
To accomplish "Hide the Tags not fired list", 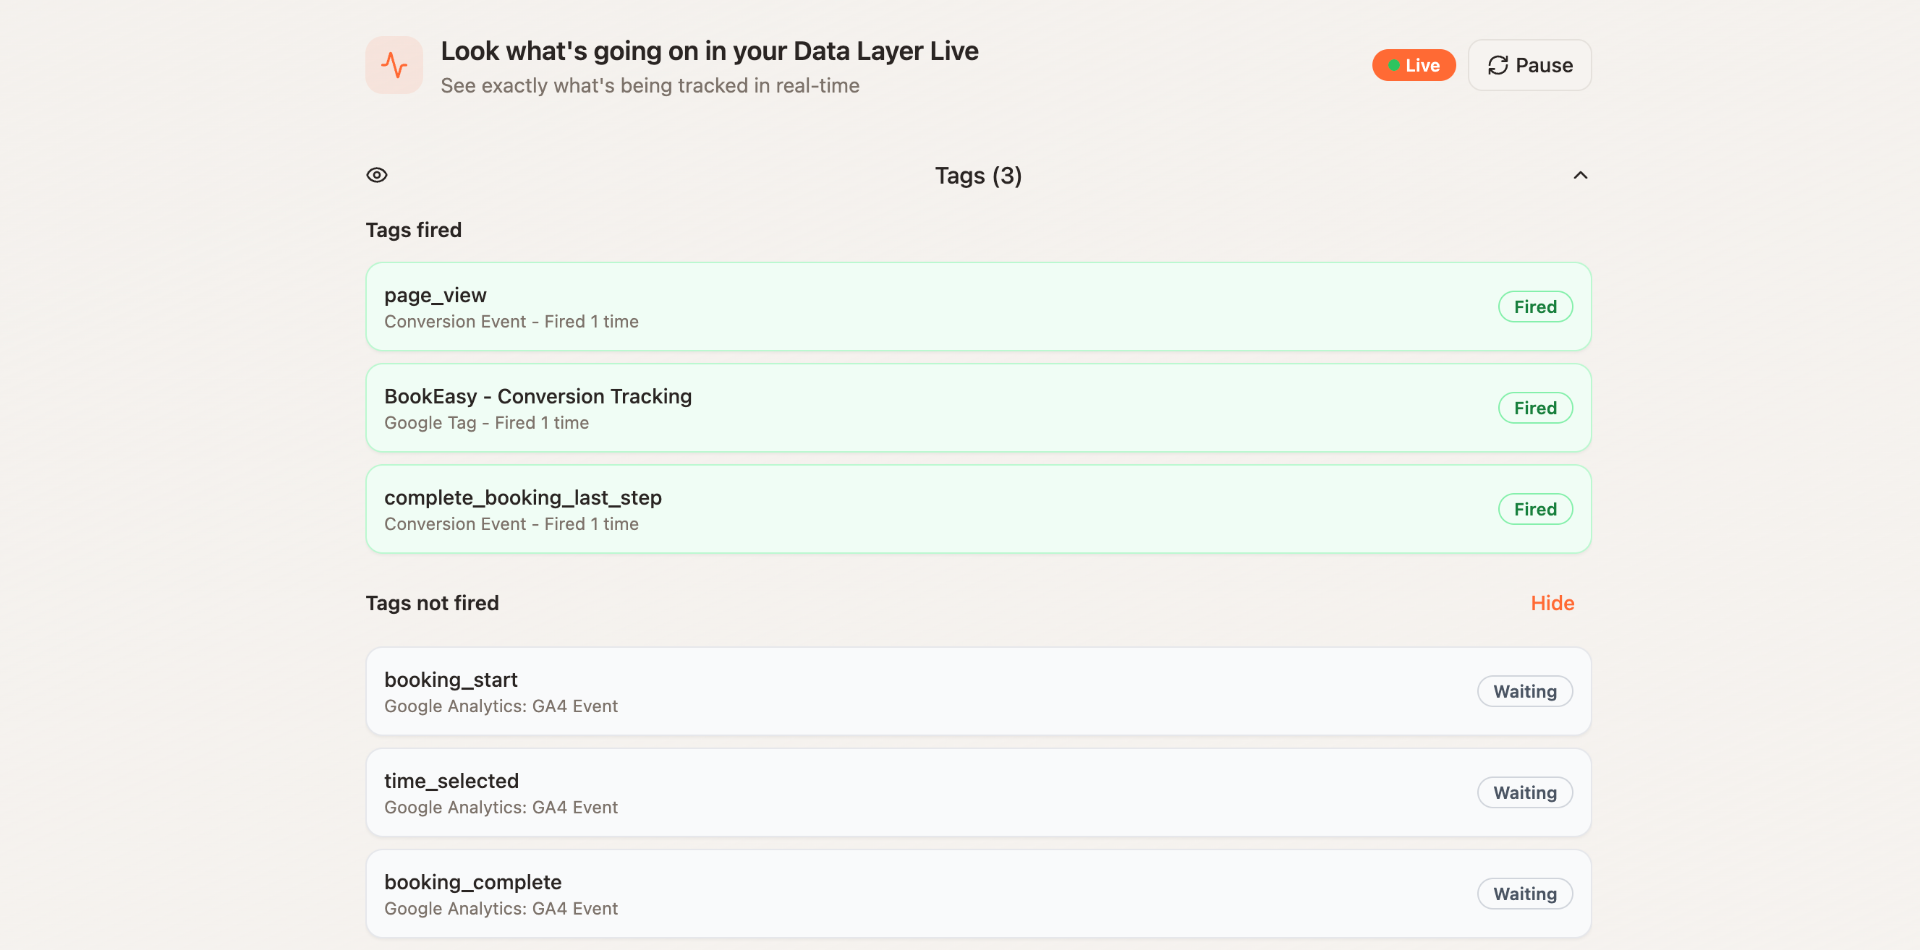I will coord(1552,603).
